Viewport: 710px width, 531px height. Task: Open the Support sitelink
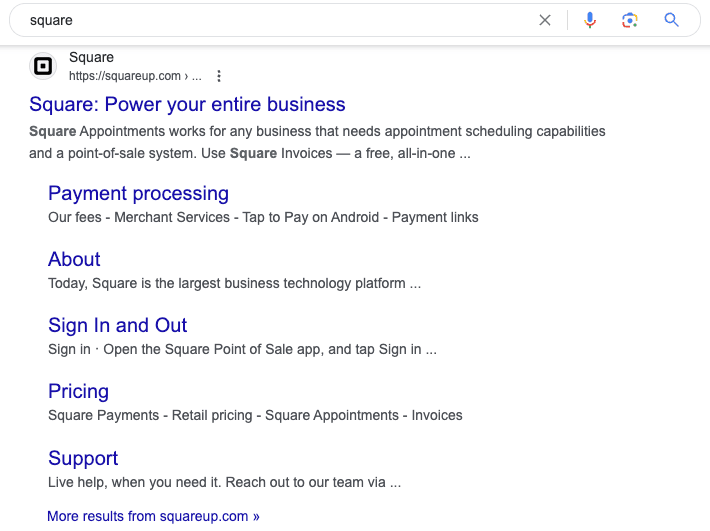point(83,458)
